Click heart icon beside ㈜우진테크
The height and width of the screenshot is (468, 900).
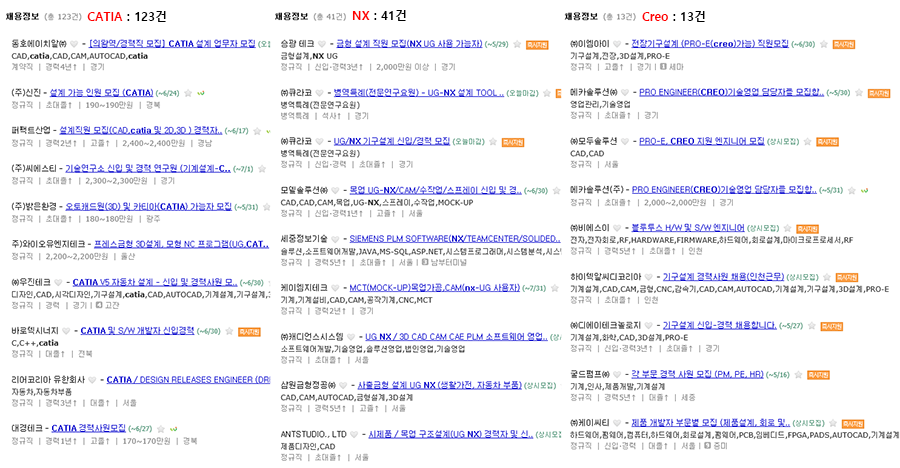[x=58, y=283]
